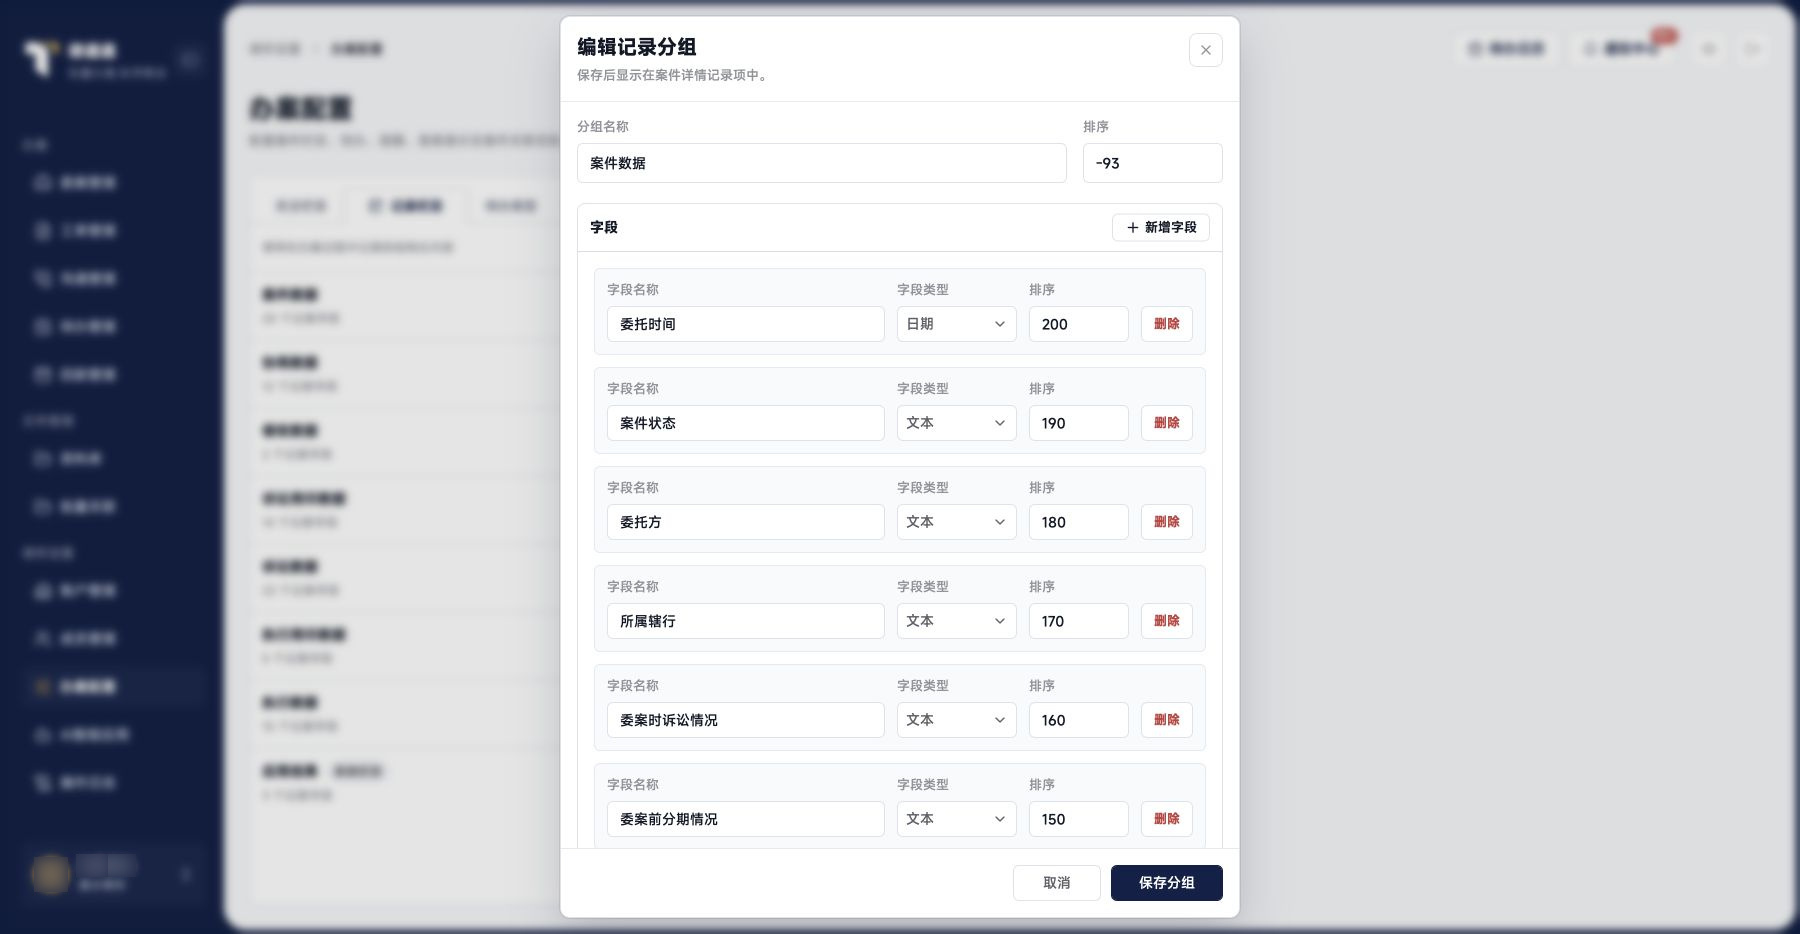Screen dimensions: 1800x934
Task: Click the sort order input showing 190
Action: tap(1078, 423)
